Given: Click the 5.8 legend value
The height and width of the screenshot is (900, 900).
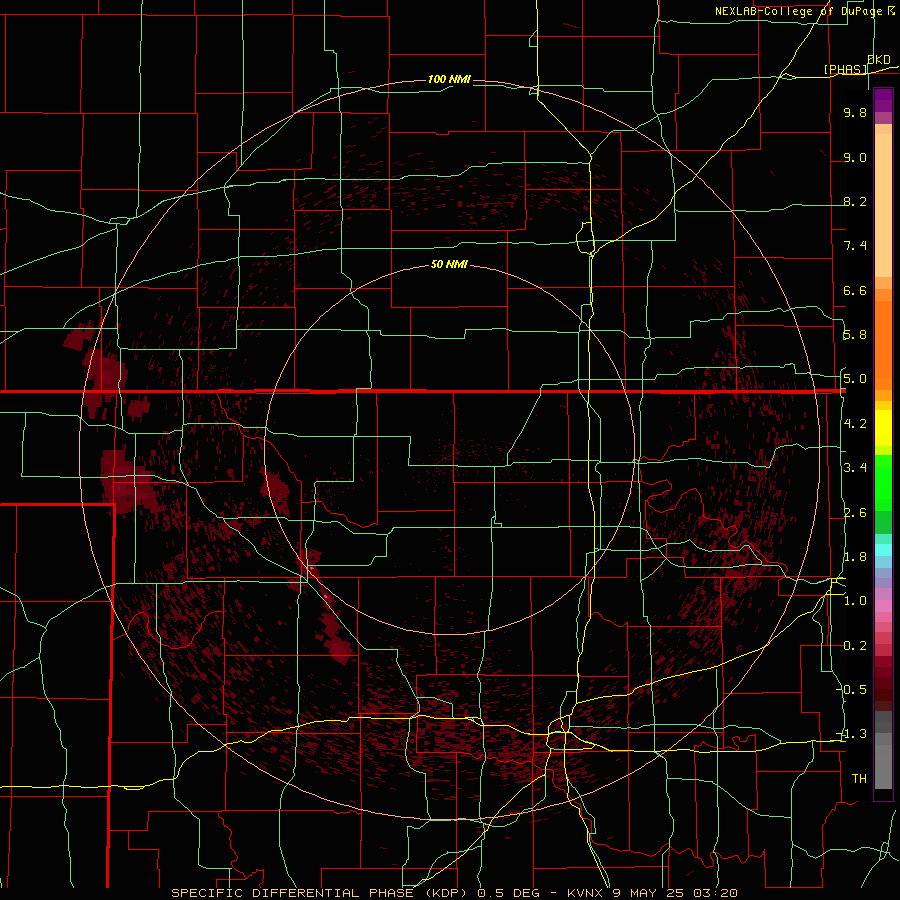Looking at the screenshot, I should 855,334.
